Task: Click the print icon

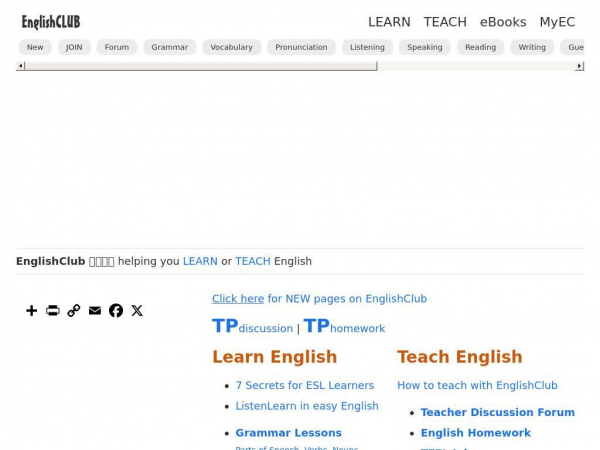Action: click(53, 310)
